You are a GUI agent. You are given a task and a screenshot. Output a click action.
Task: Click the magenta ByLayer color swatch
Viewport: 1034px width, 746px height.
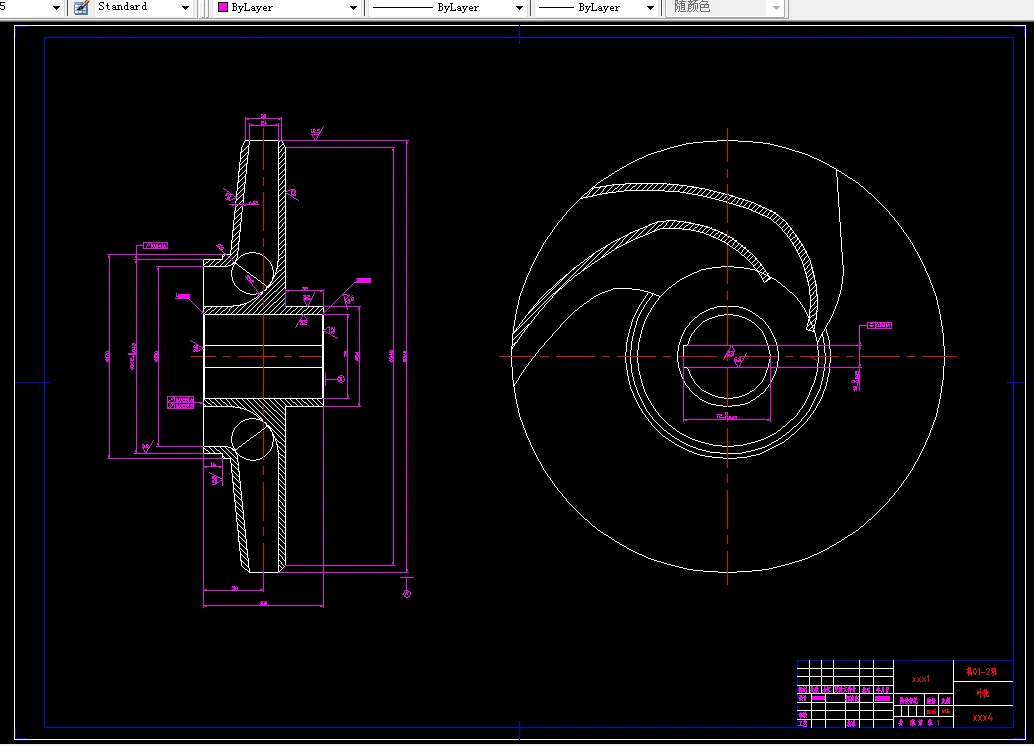point(222,8)
